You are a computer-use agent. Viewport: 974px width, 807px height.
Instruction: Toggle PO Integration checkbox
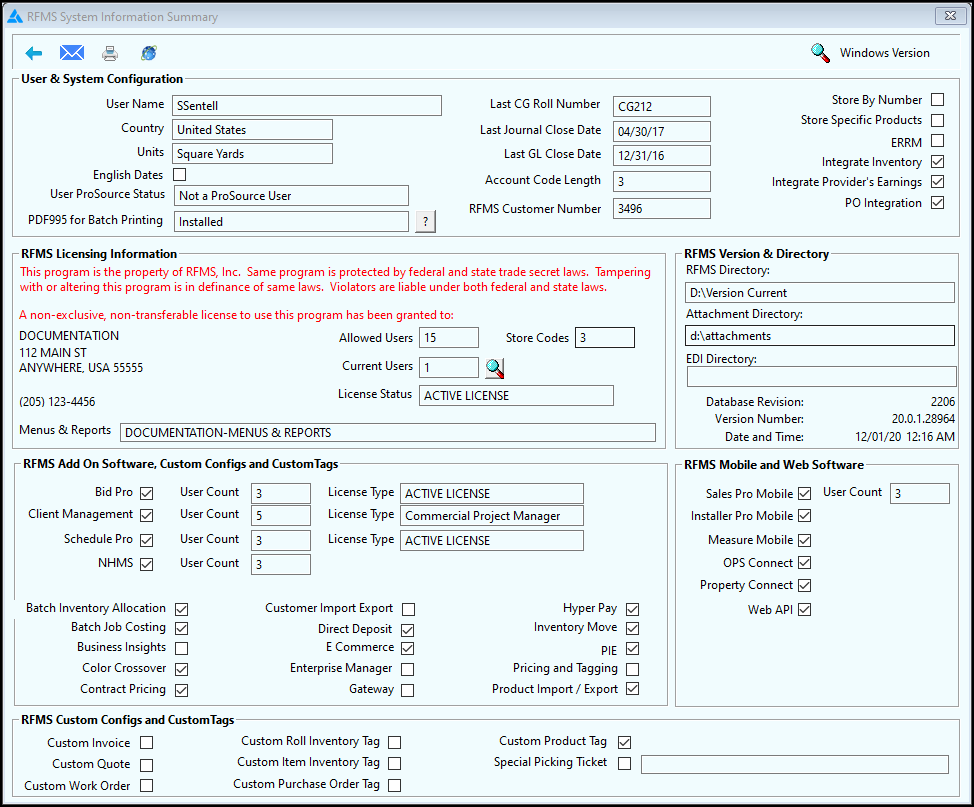[x=938, y=203]
